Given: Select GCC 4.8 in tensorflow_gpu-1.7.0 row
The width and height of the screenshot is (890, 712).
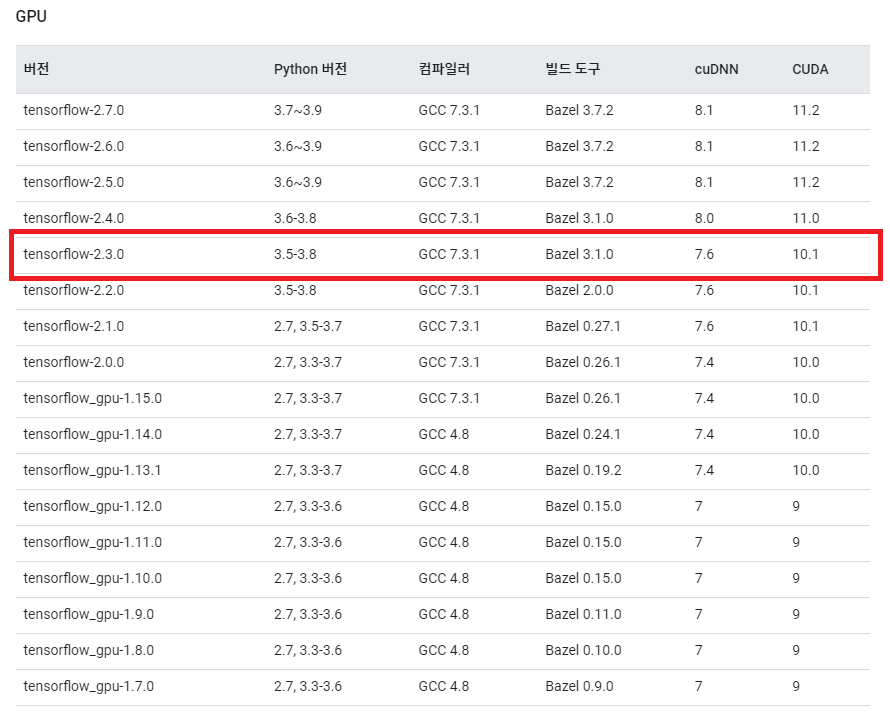Looking at the screenshot, I should tap(444, 686).
